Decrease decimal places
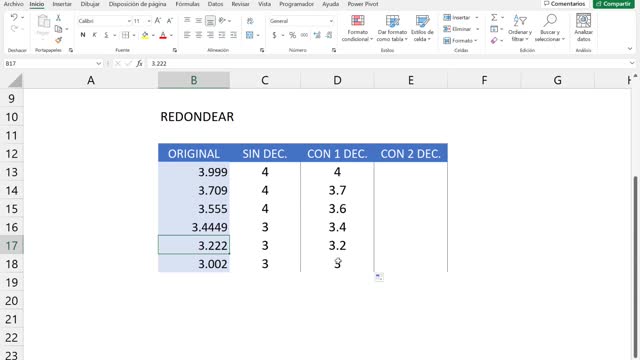The height and width of the screenshot is (360, 640). (329, 35)
